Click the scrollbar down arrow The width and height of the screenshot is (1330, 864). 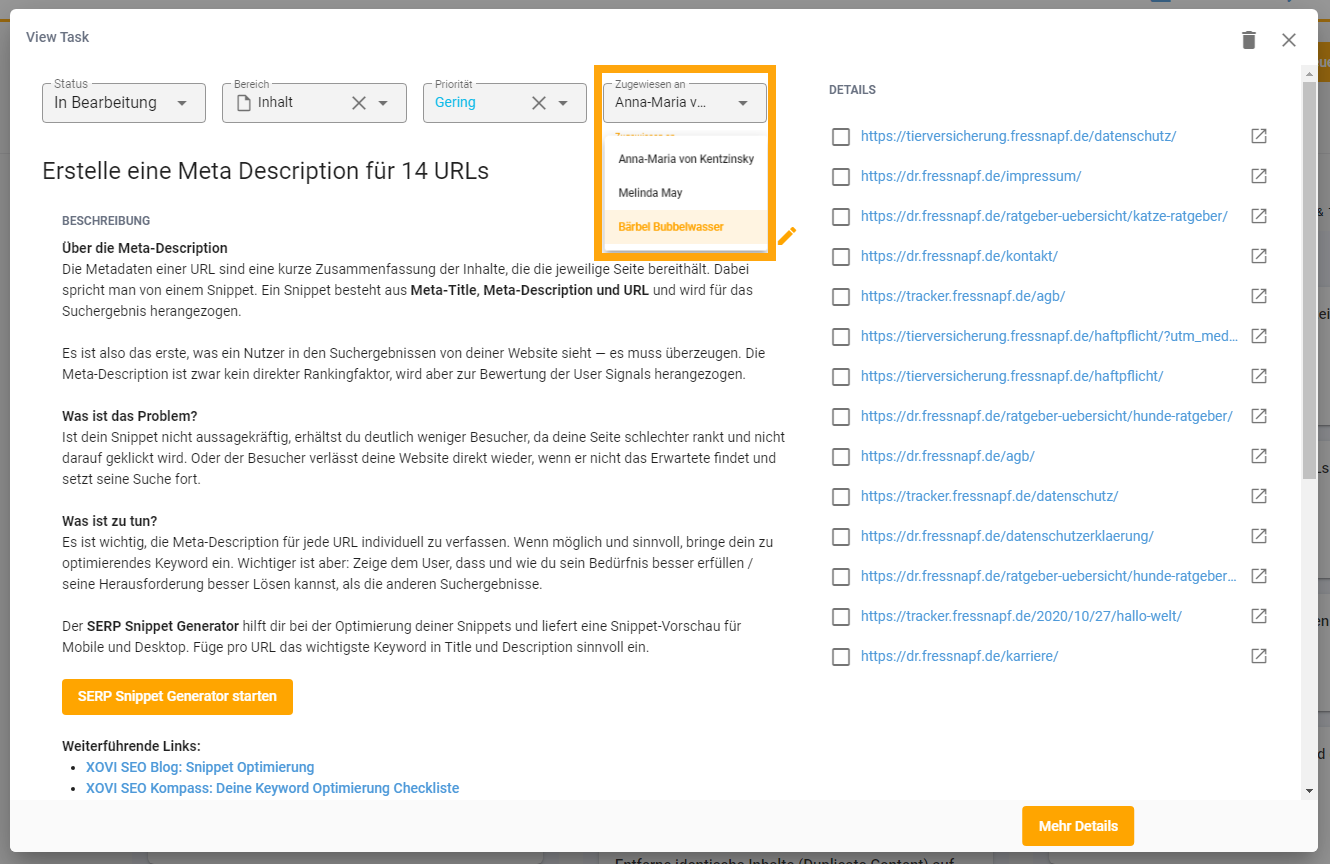click(x=1309, y=791)
